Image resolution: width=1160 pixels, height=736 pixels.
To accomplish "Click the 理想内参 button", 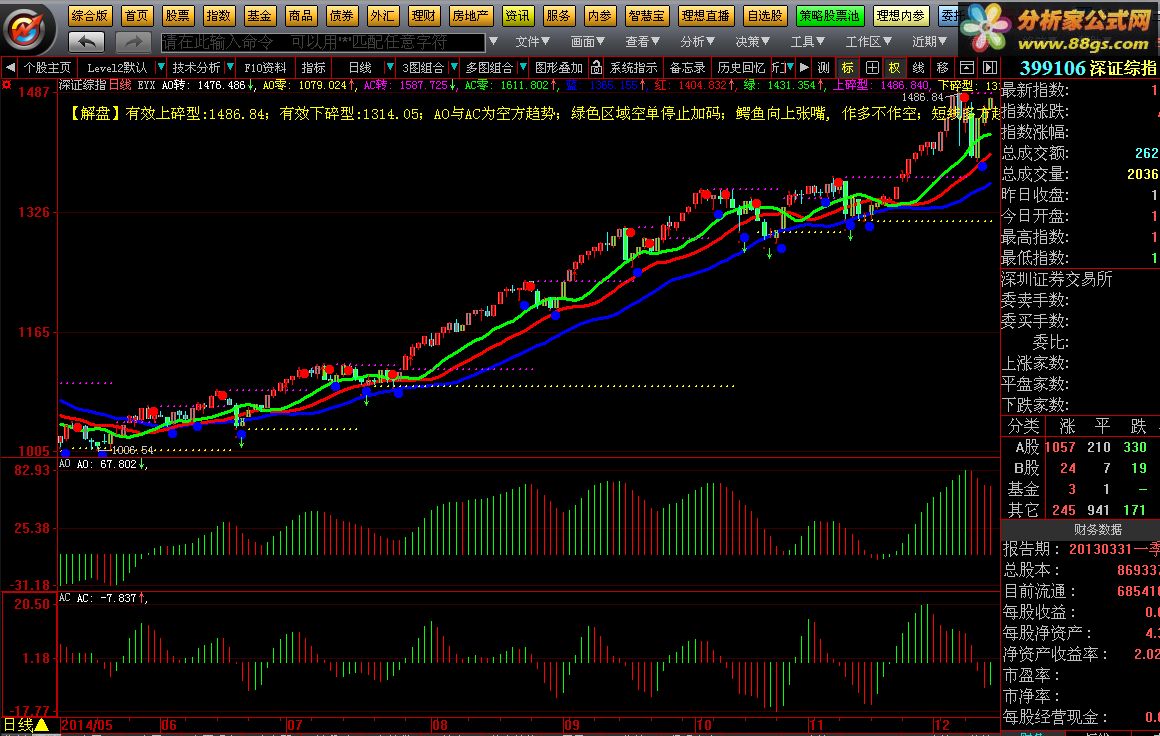I will tap(900, 15).
